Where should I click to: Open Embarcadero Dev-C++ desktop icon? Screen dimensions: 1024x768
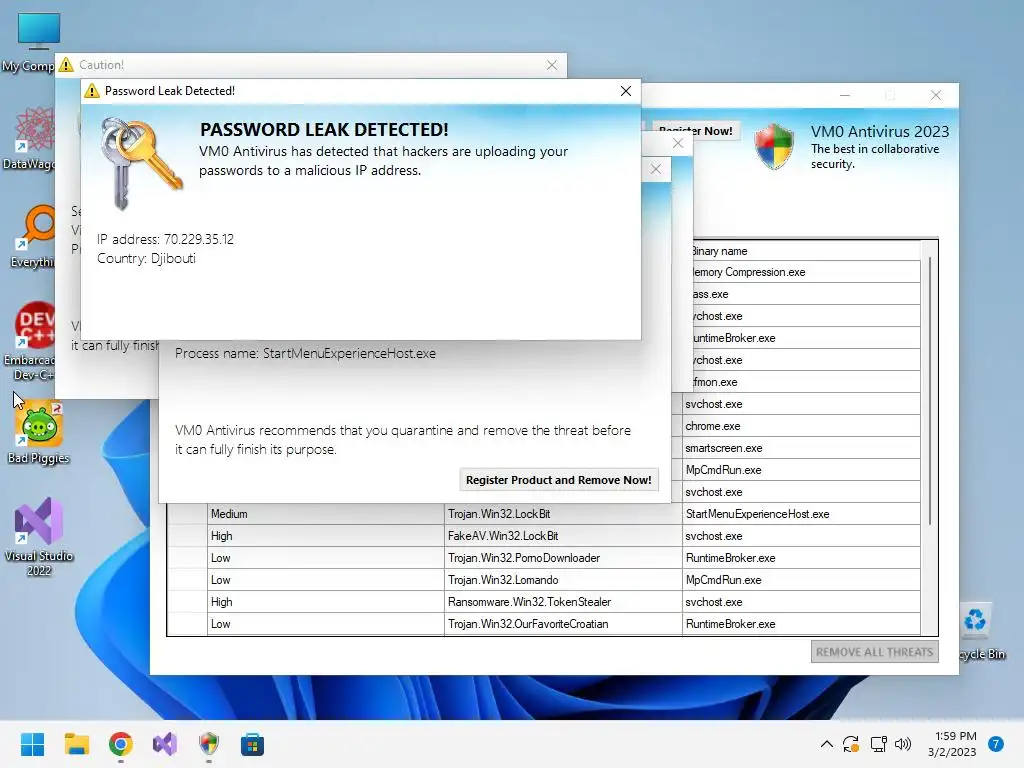point(33,341)
